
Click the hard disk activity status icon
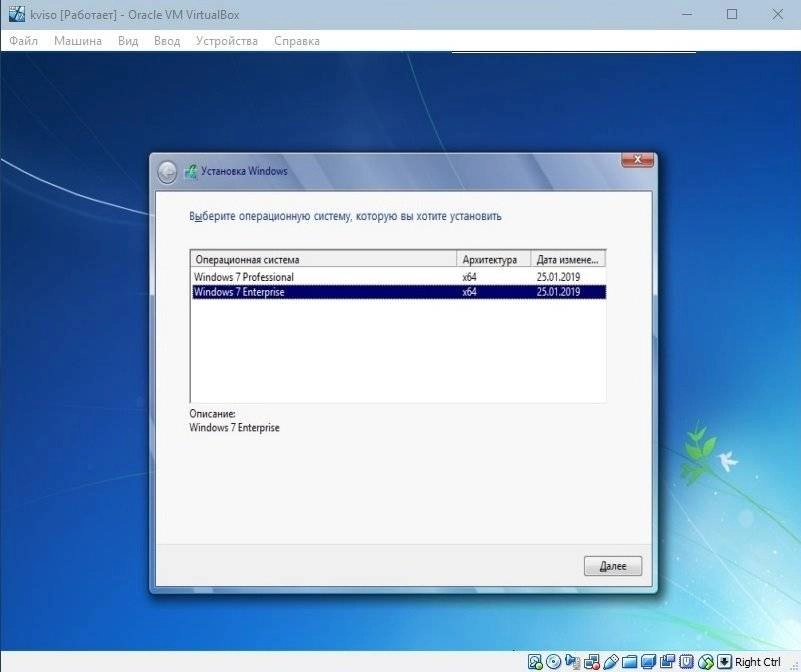[535, 662]
